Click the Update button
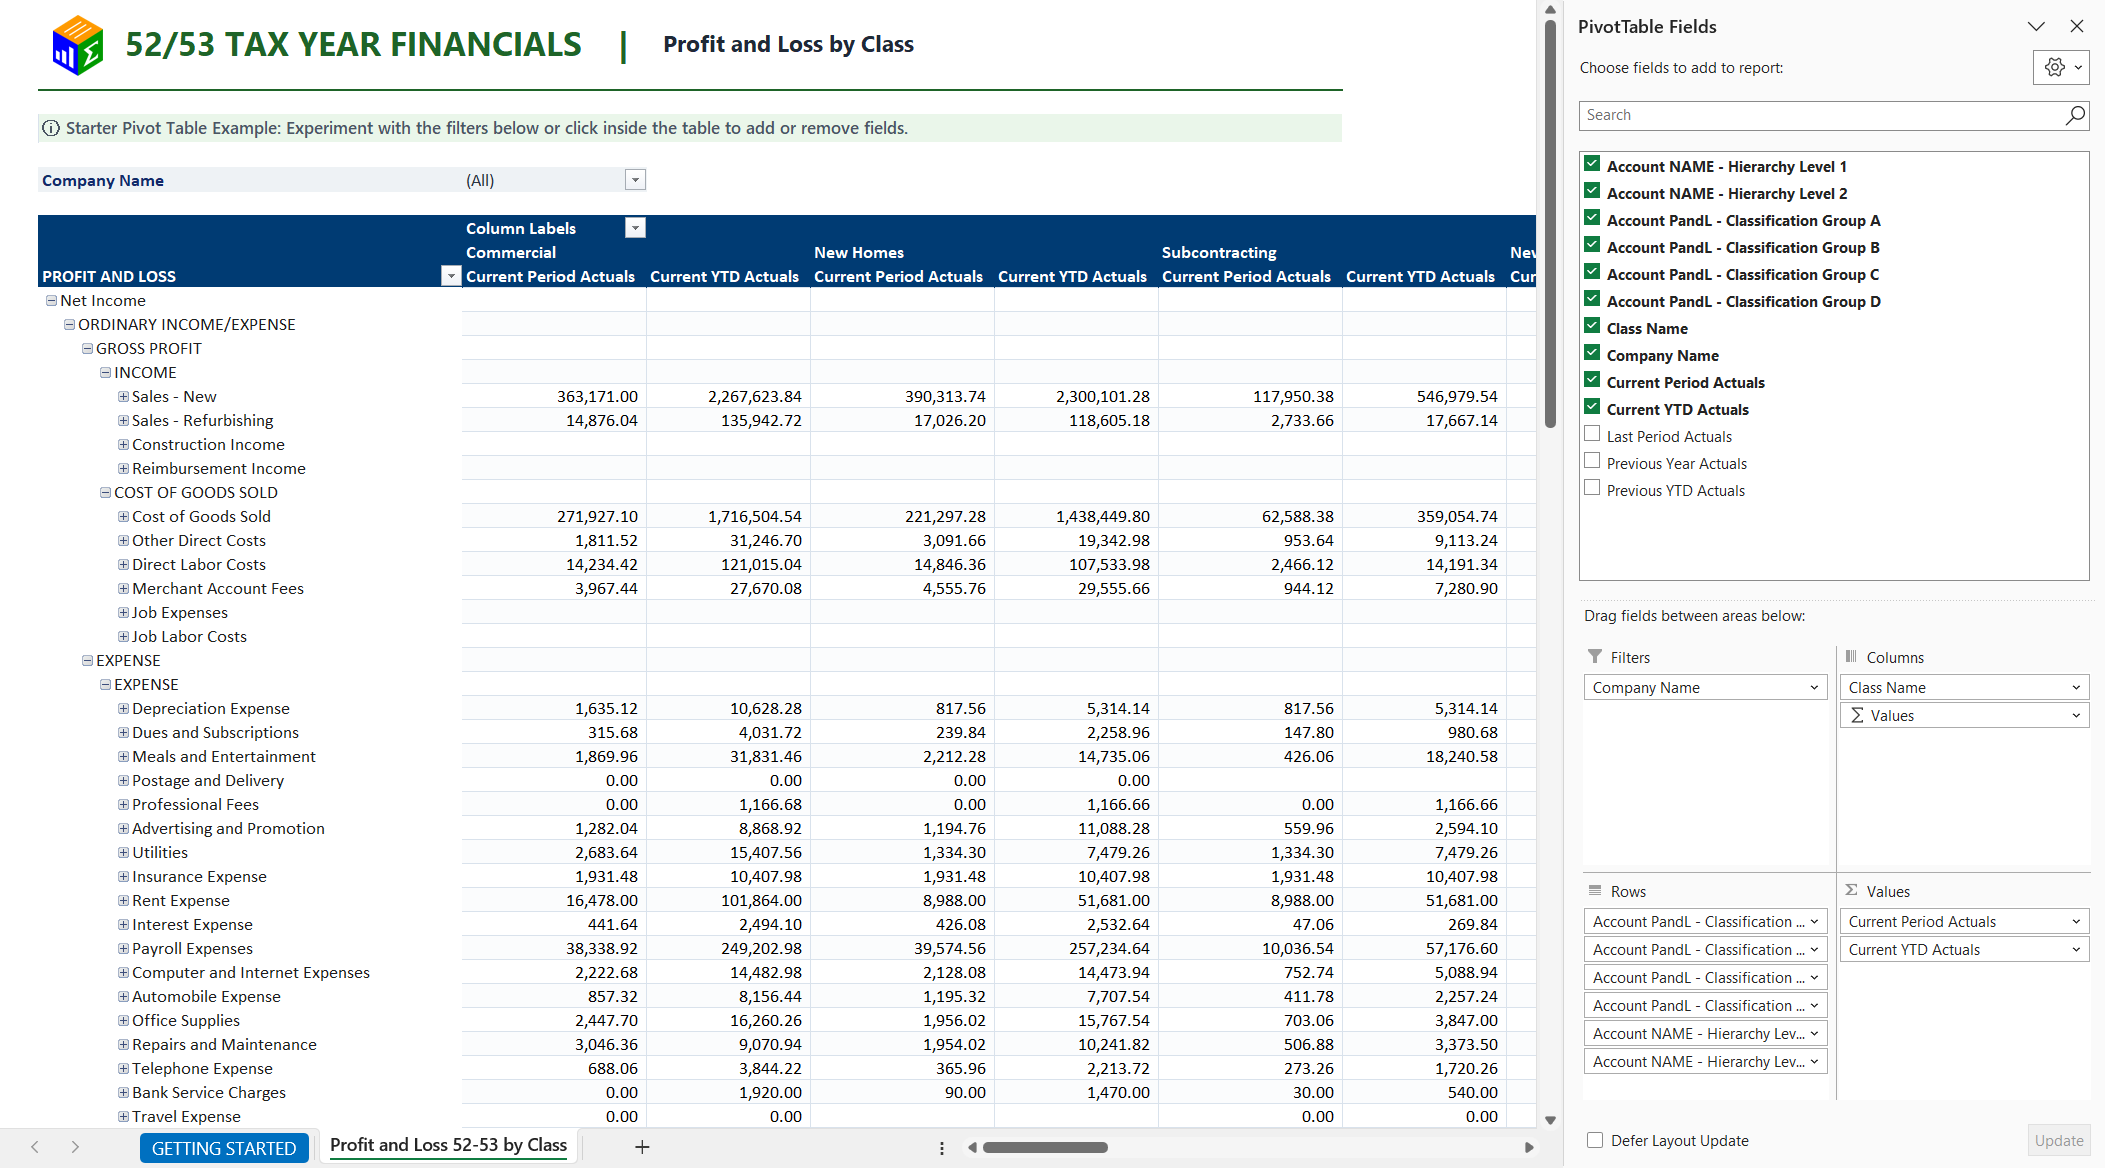This screenshot has height=1169, width=2105. pyautogui.click(x=2059, y=1140)
